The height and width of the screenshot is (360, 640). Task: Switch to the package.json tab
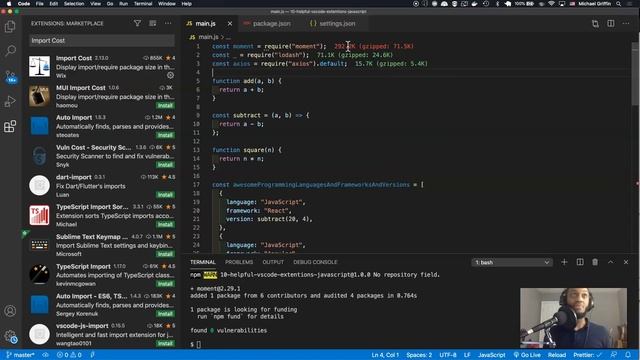click(267, 24)
